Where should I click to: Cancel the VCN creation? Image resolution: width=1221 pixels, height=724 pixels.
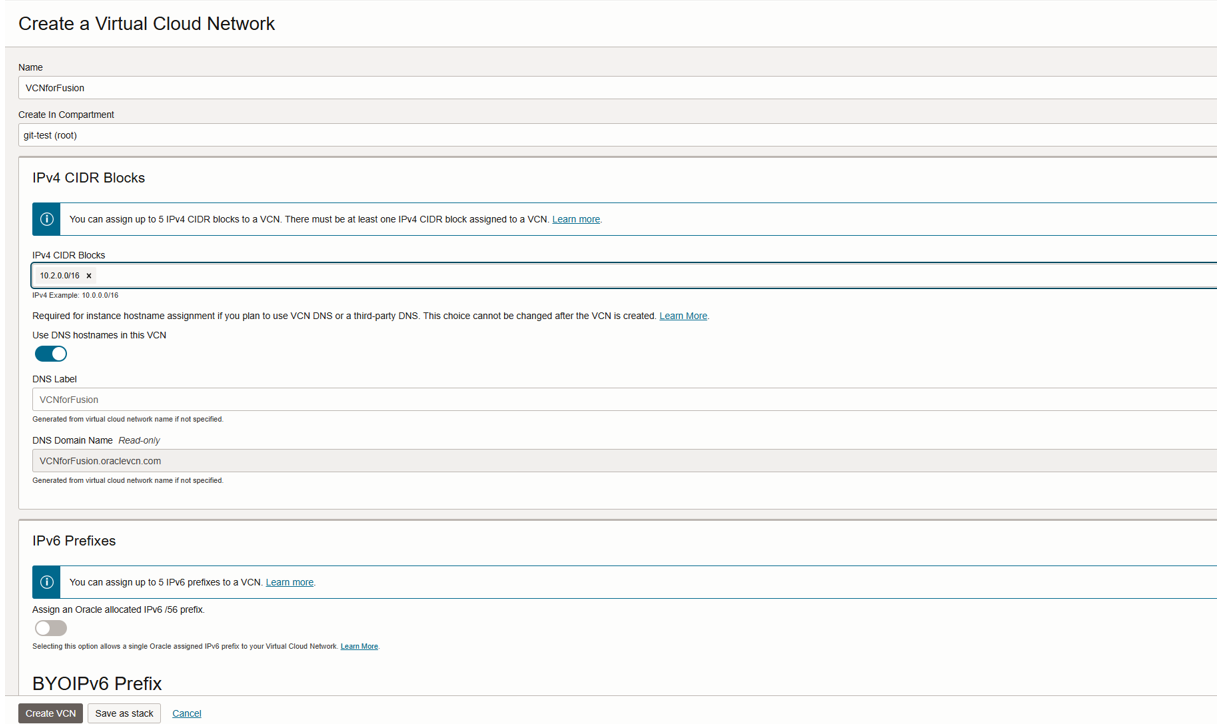pyautogui.click(x=186, y=714)
